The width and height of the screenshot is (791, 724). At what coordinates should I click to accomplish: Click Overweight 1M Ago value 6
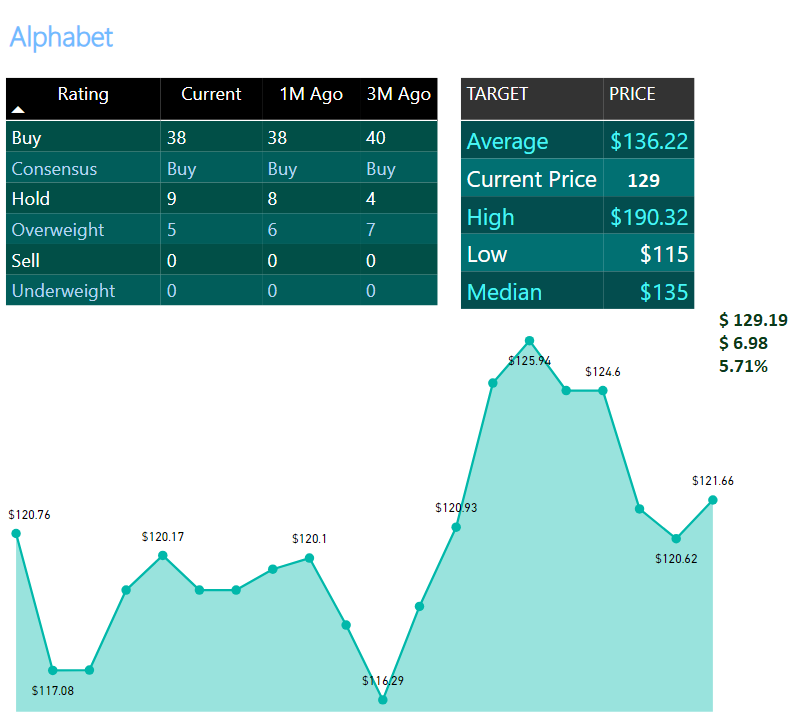pos(272,230)
